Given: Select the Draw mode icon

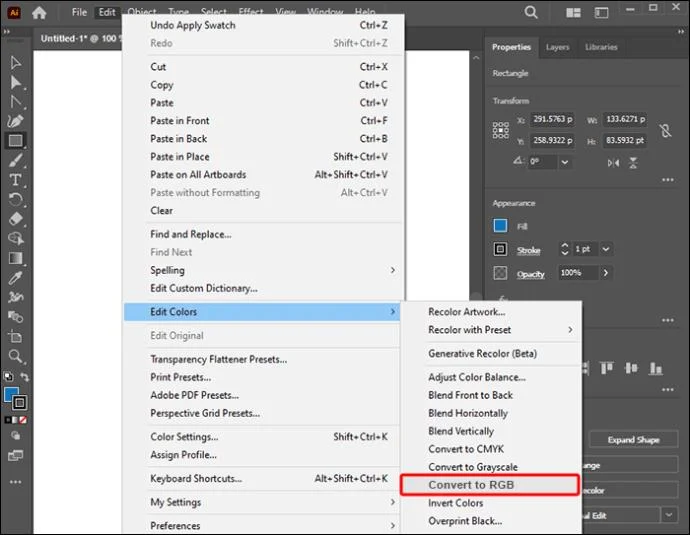Looking at the screenshot, I should pyautogui.click(x=15, y=436).
